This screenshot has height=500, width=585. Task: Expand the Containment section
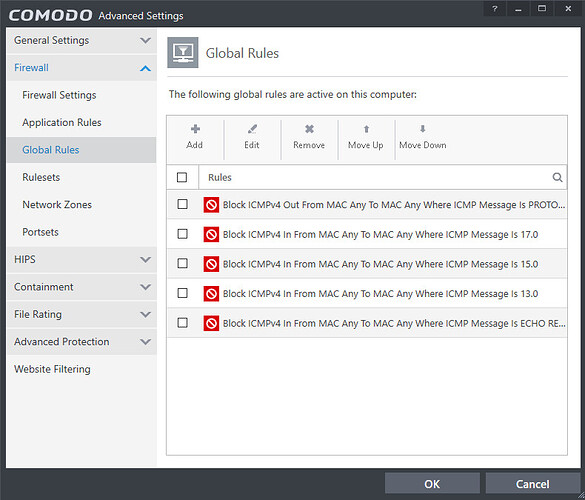[145, 287]
